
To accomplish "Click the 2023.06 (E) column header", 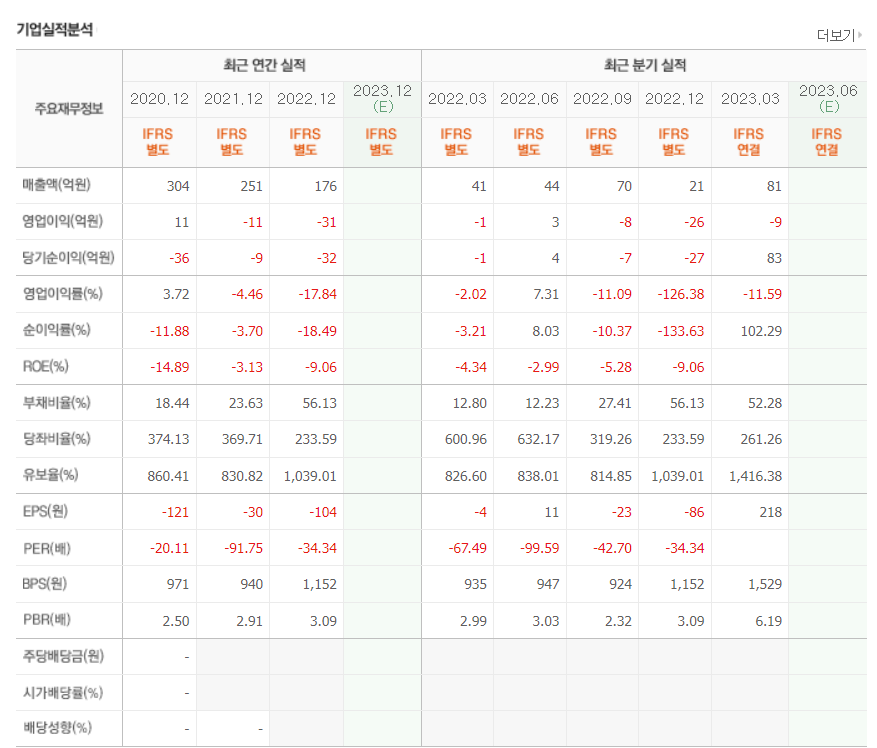I will click(828, 98).
